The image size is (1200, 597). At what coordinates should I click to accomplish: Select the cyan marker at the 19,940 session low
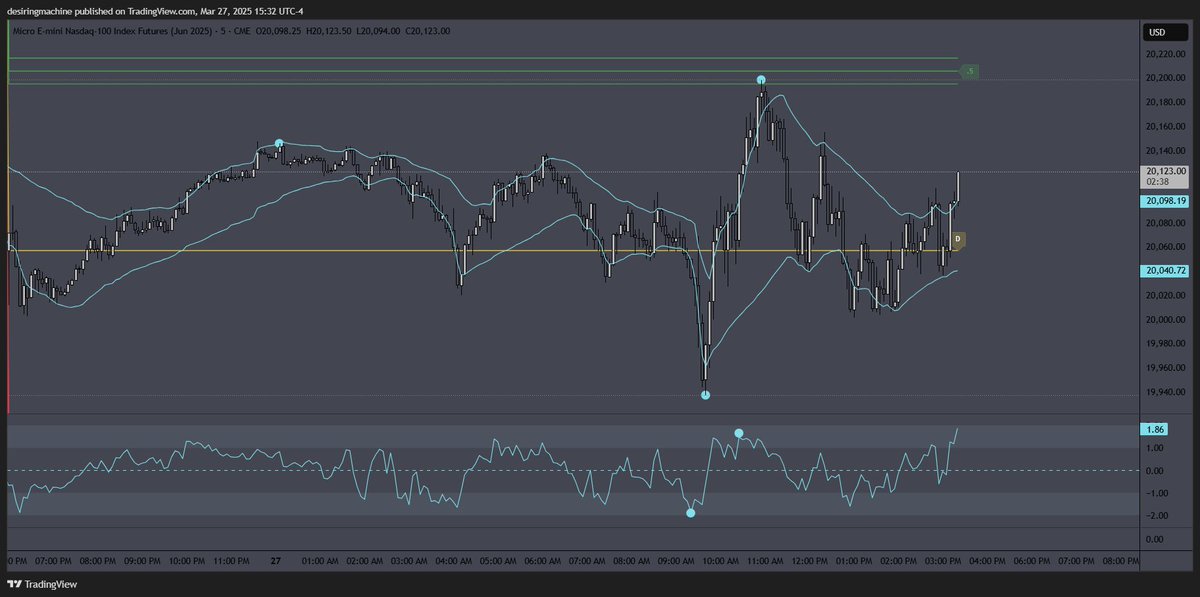(x=705, y=395)
